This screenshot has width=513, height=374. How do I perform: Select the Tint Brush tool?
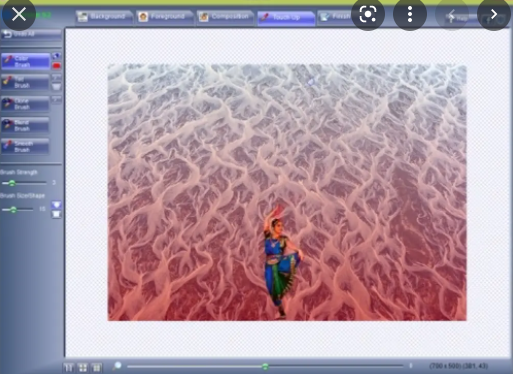point(25,82)
